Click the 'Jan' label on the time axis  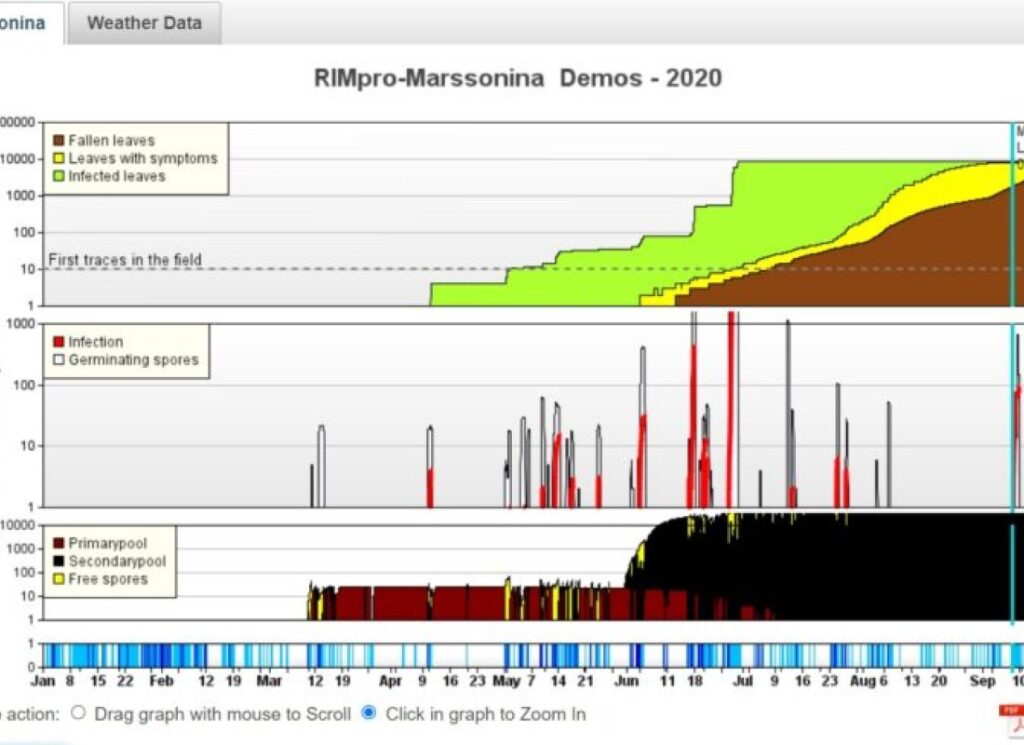pos(43,681)
